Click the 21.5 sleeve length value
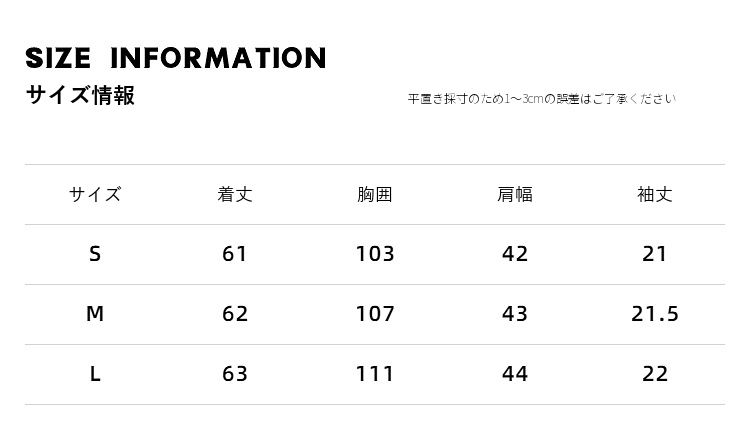Screen dimensions: 750x446 click(655, 314)
